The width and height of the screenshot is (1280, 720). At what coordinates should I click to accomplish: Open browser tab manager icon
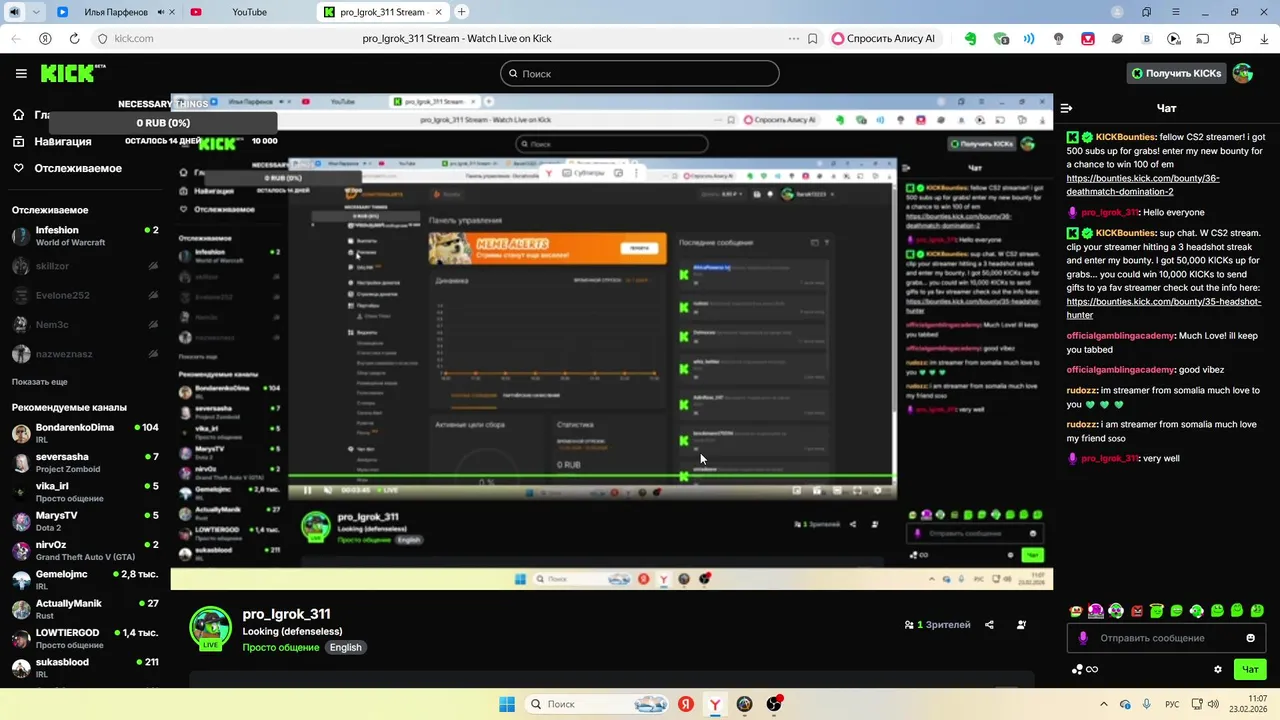click(1145, 12)
